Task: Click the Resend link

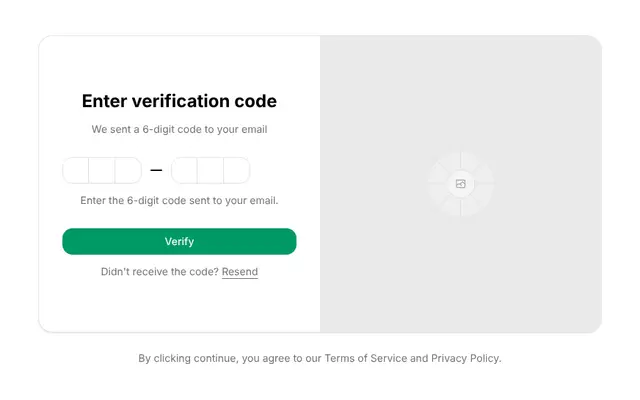Action: coord(240,272)
